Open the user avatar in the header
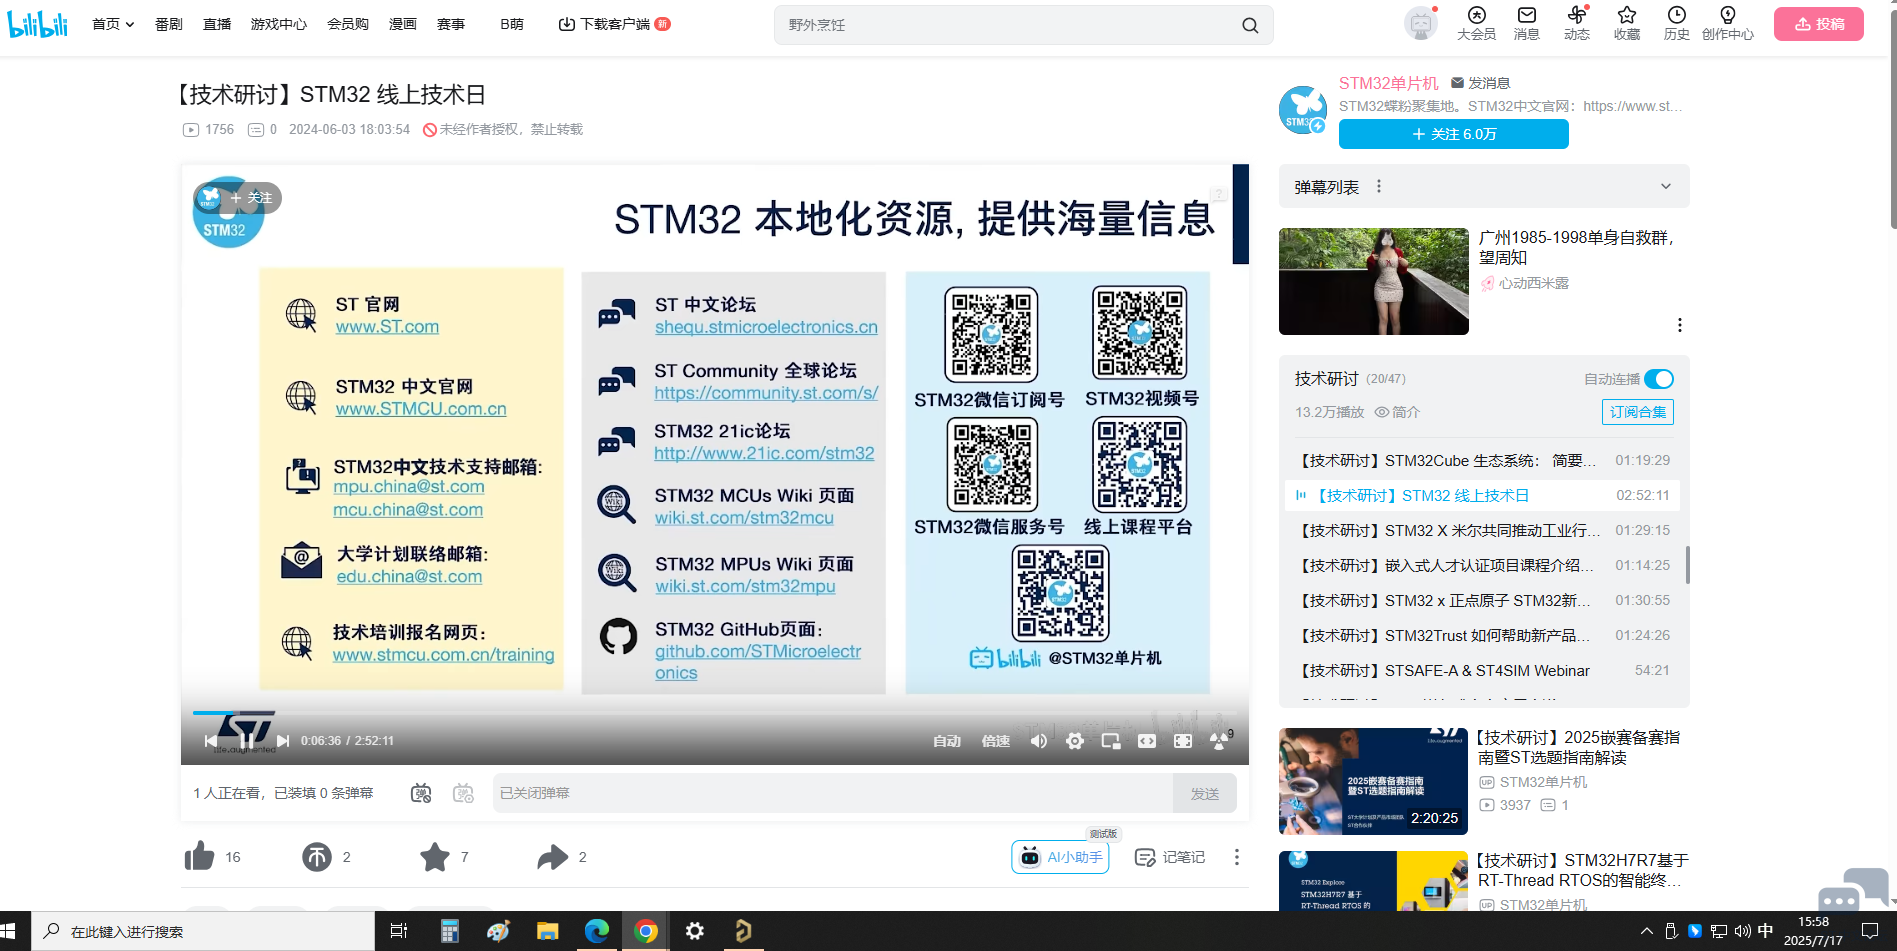 (x=1420, y=23)
